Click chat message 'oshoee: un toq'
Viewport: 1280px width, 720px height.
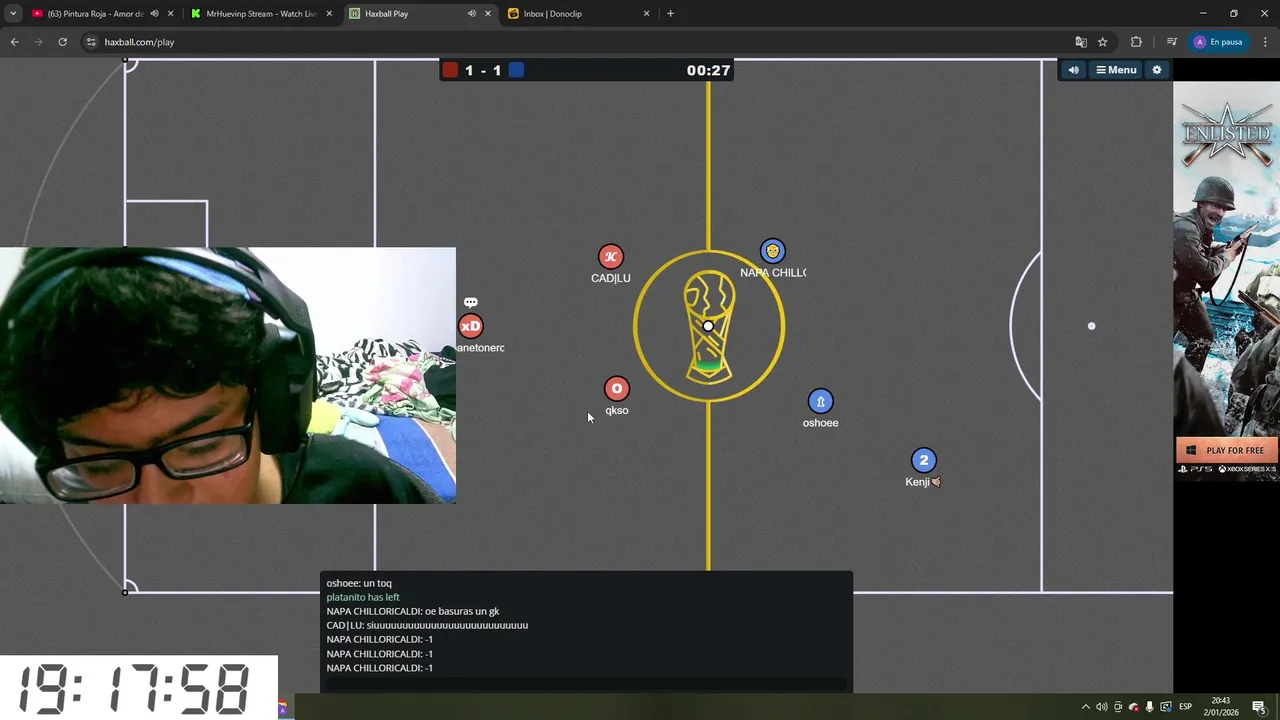click(359, 583)
